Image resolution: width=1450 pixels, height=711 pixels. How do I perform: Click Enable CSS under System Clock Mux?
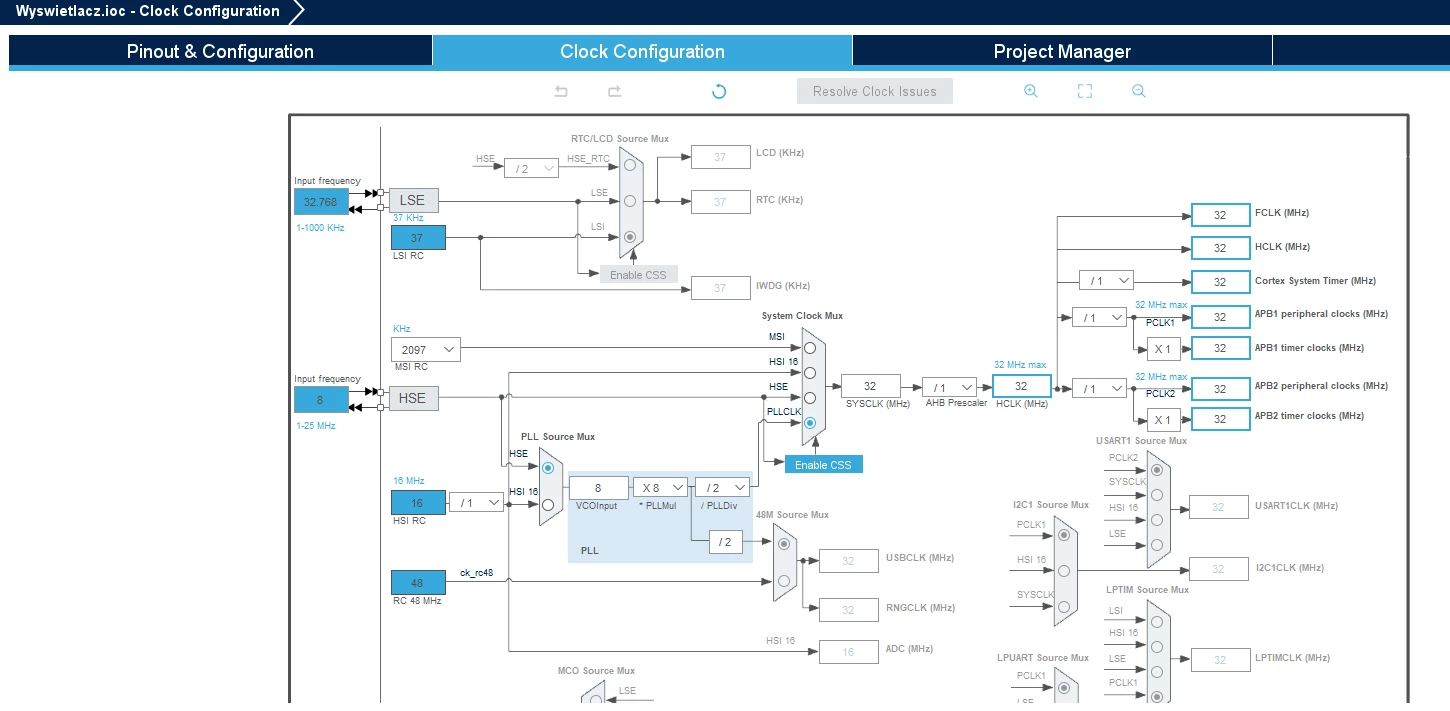click(823, 465)
